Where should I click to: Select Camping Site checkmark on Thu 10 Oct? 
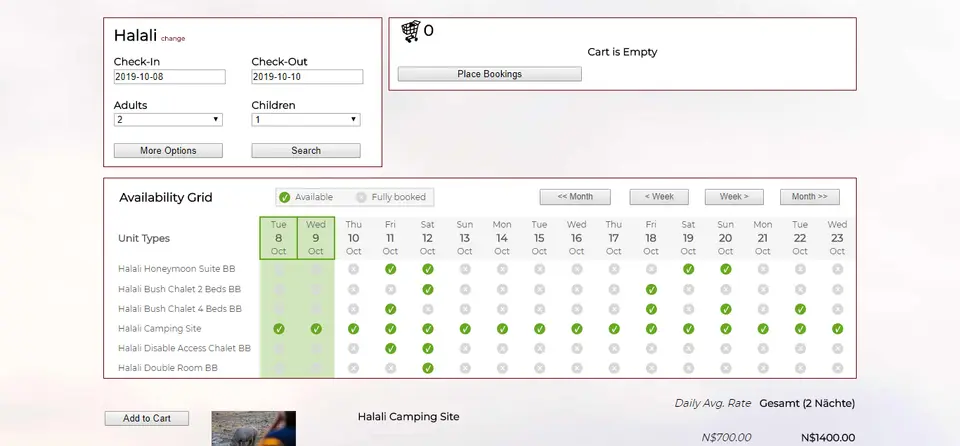click(353, 329)
